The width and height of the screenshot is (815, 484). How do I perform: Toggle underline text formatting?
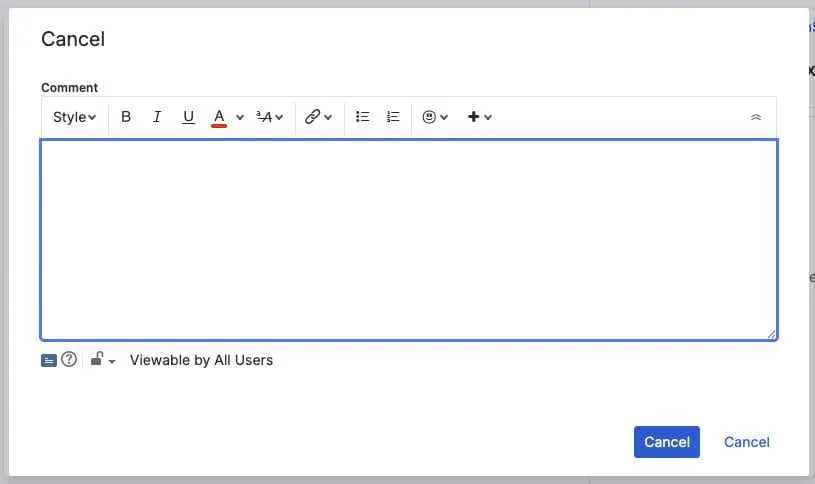pyautogui.click(x=188, y=117)
